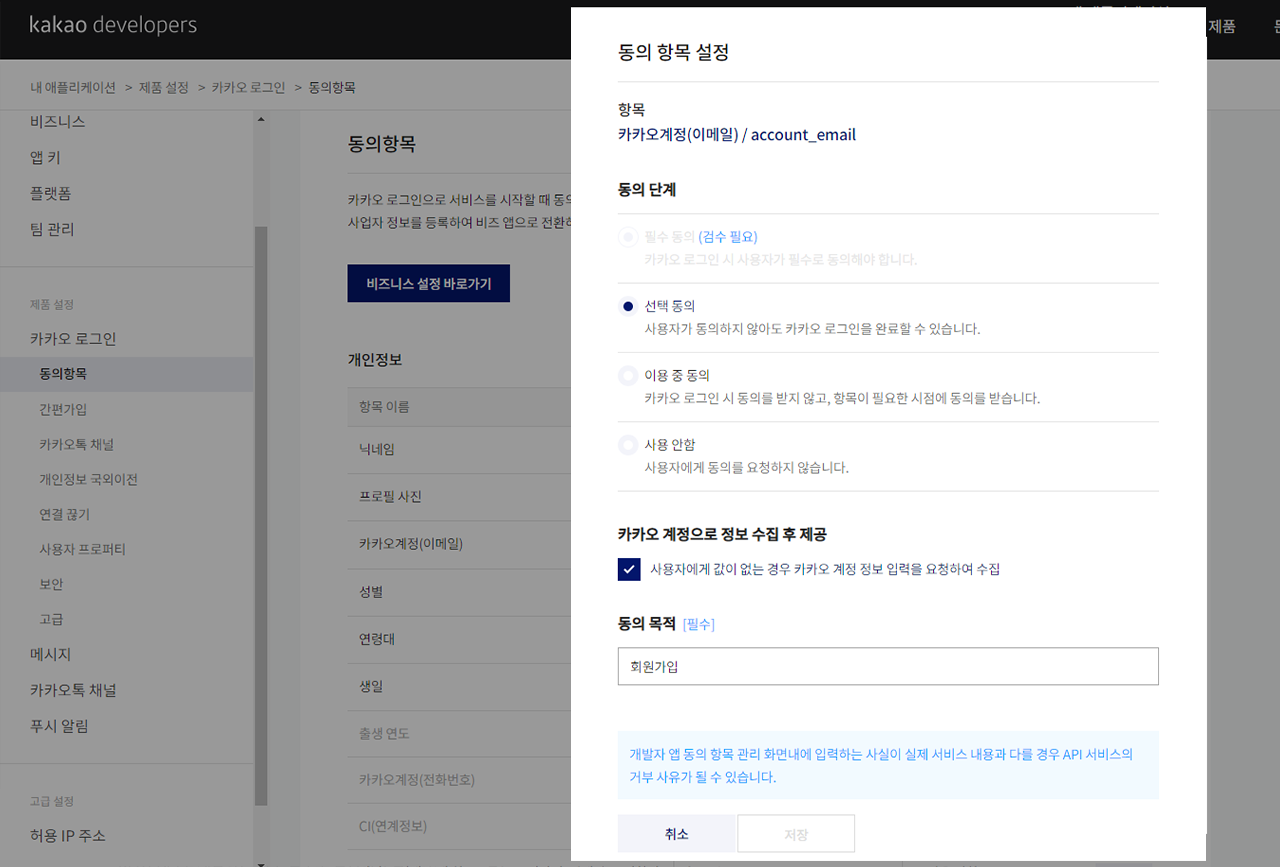Click the 생일 table row
The image size is (1280, 867).
[x=459, y=687]
